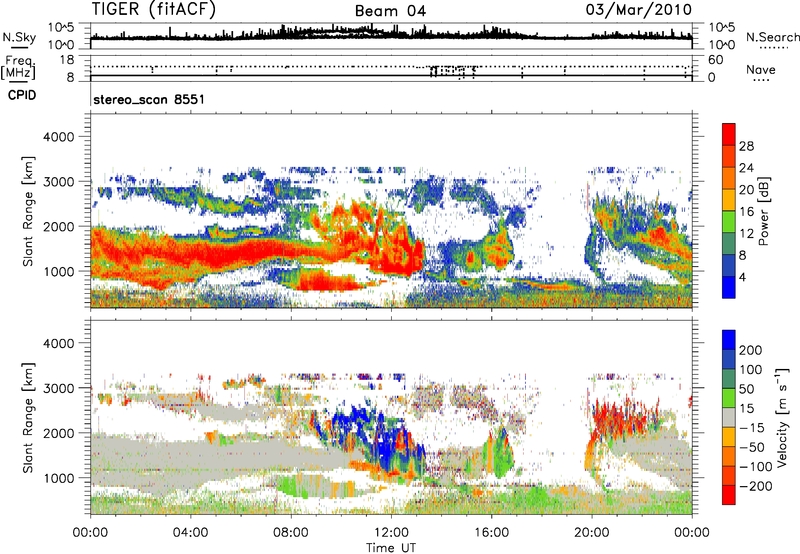This screenshot has height=554, width=800.
Task: Click the 'N.Search' legend label
Action: coord(772,37)
